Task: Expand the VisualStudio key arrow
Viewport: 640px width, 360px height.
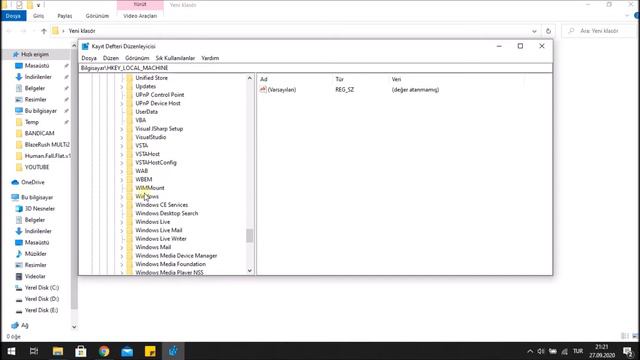Action: [122, 138]
